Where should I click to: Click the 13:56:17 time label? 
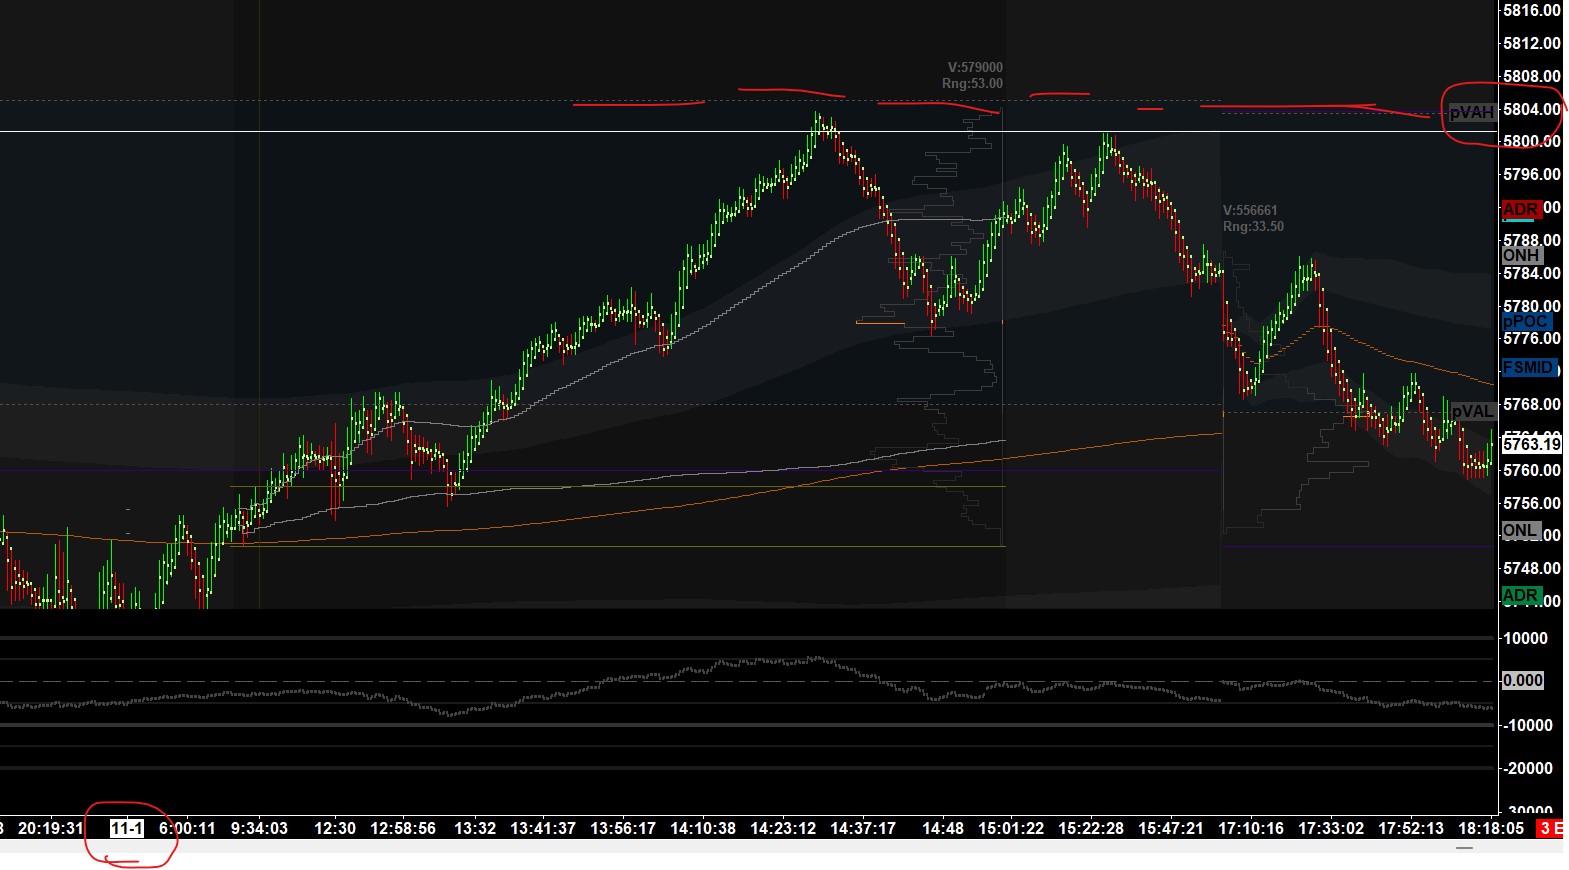click(x=623, y=828)
